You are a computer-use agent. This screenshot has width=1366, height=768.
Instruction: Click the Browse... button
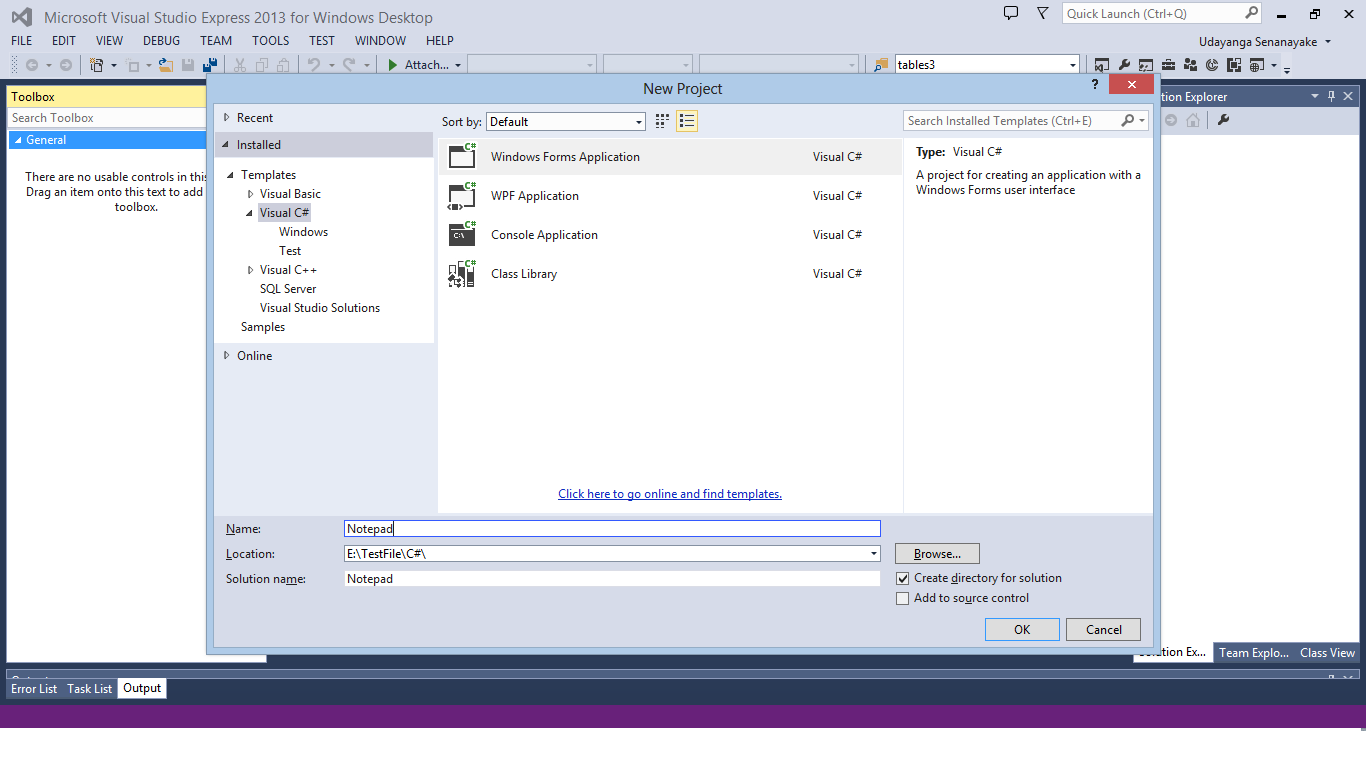tap(937, 554)
